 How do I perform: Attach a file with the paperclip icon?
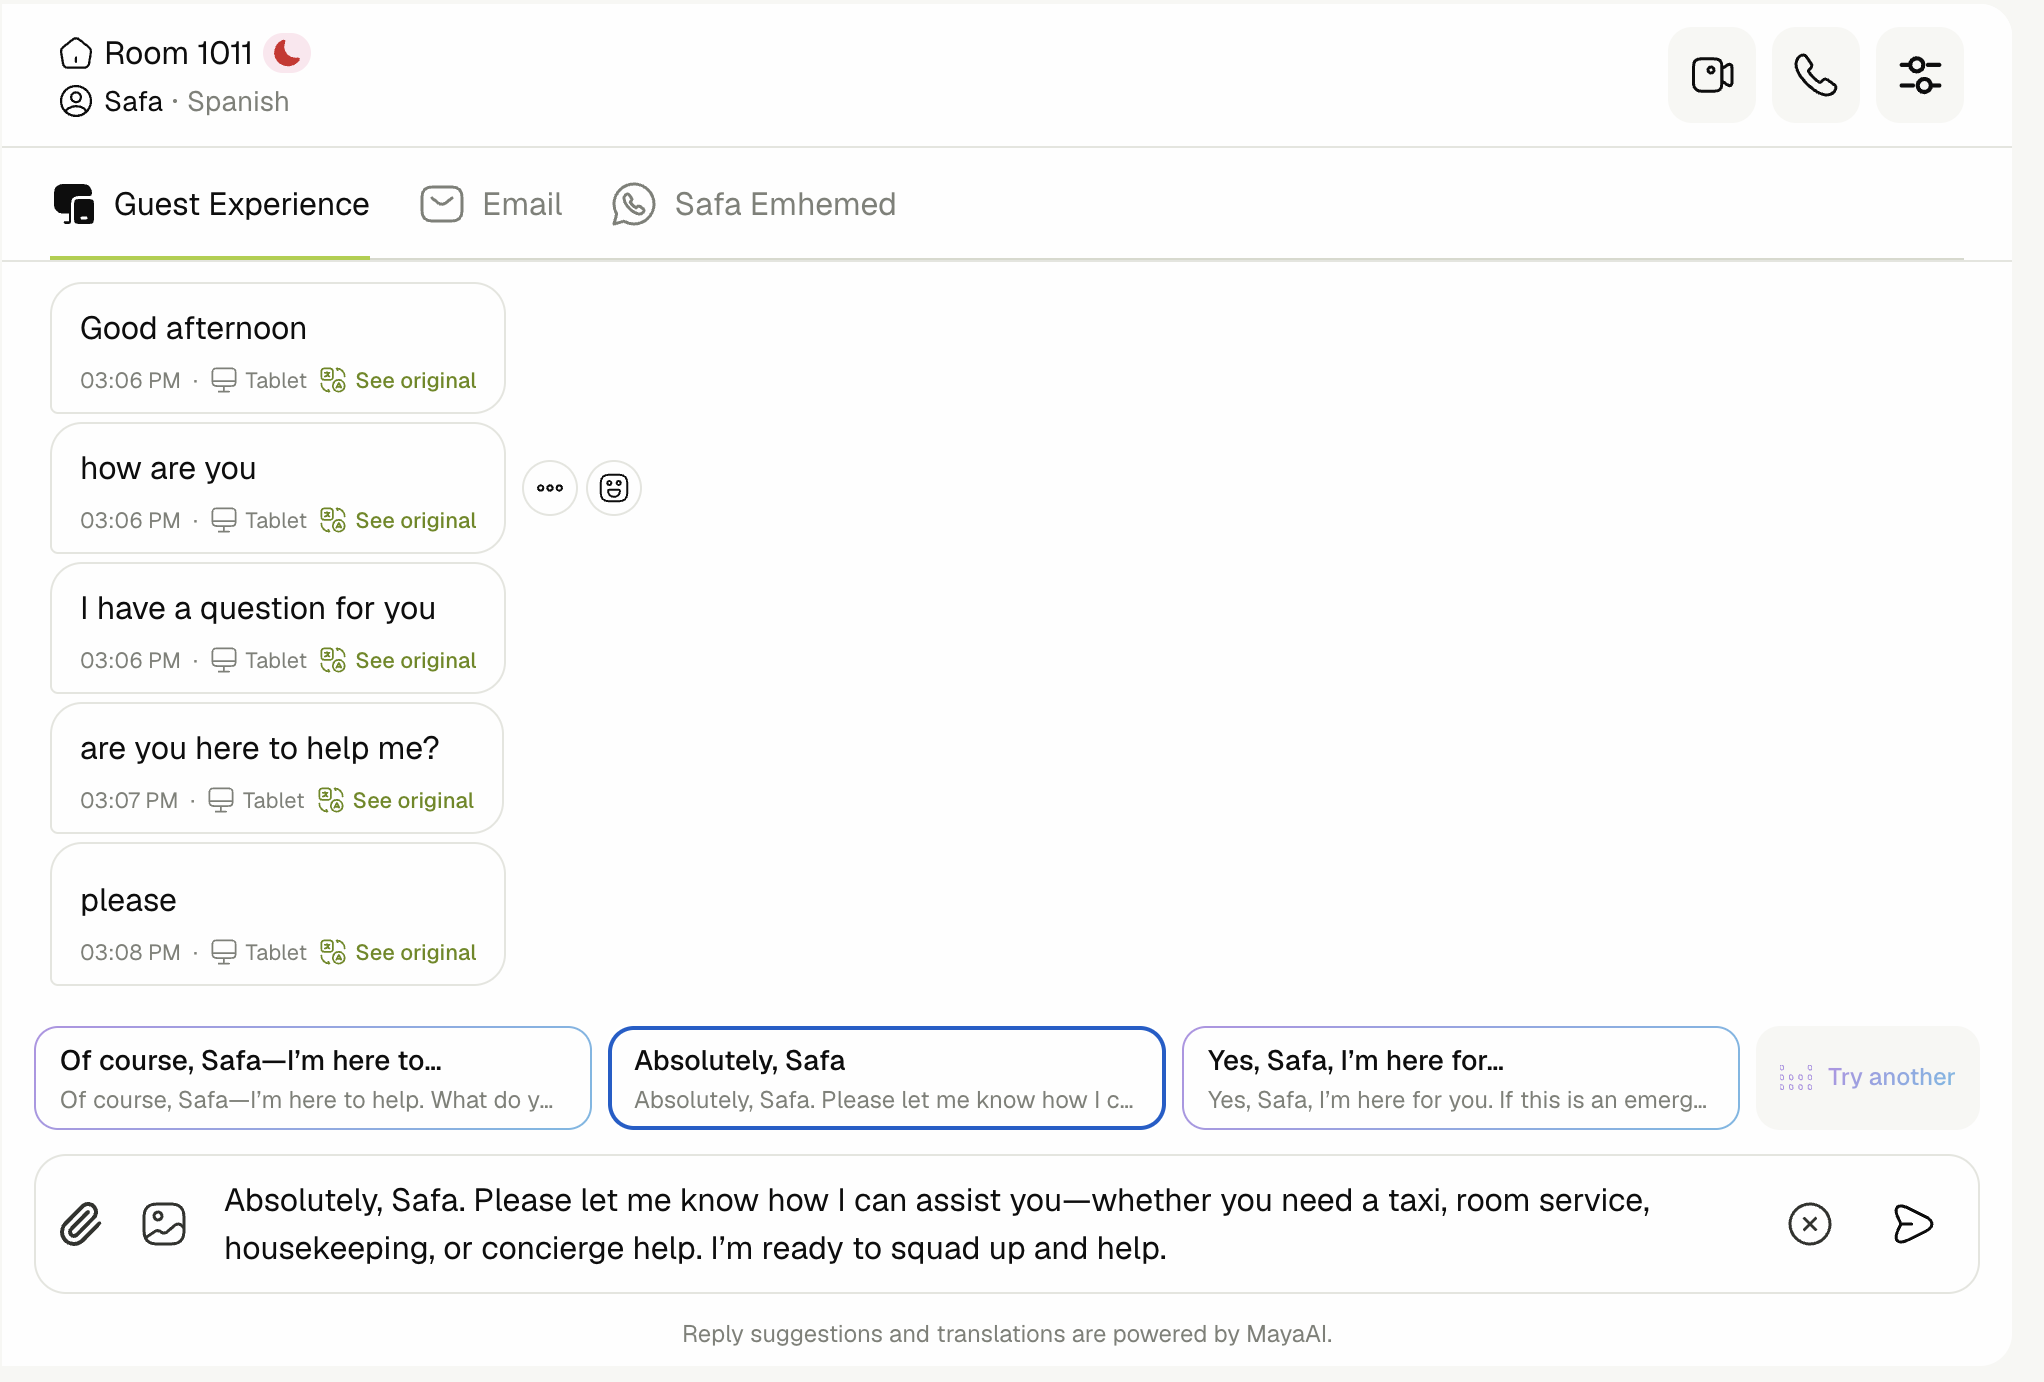(80, 1224)
